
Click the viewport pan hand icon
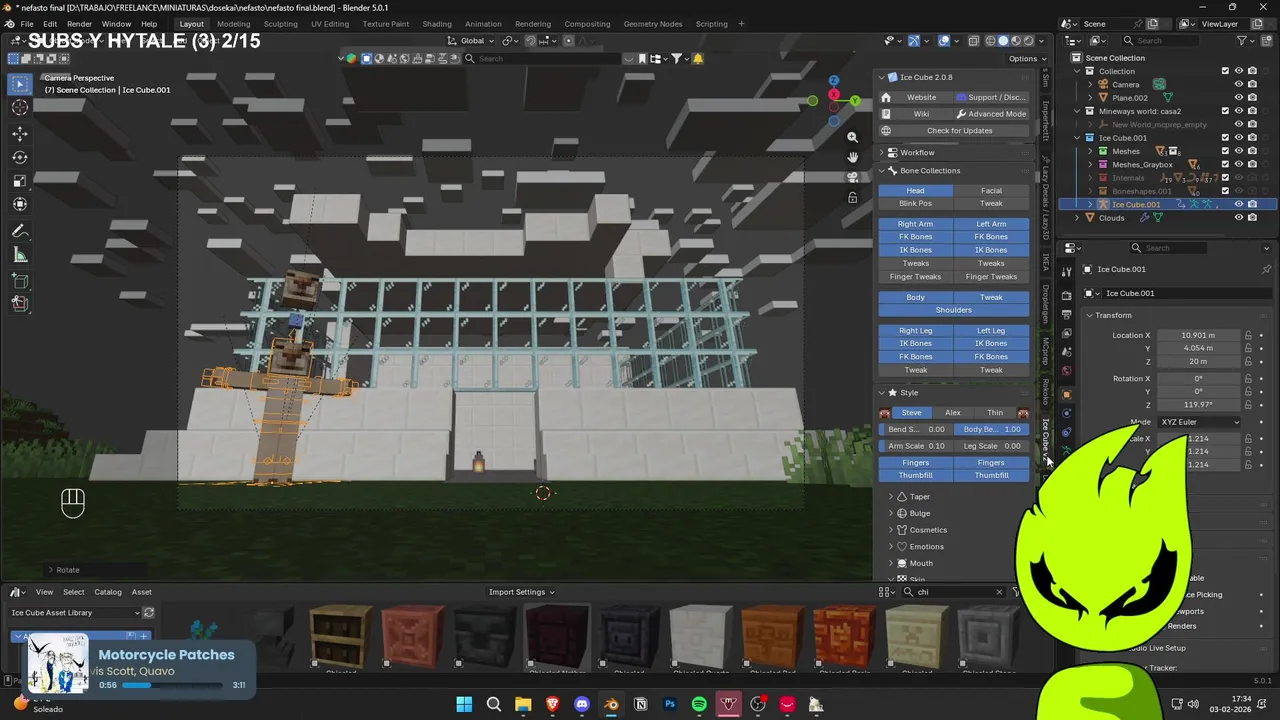[852, 157]
